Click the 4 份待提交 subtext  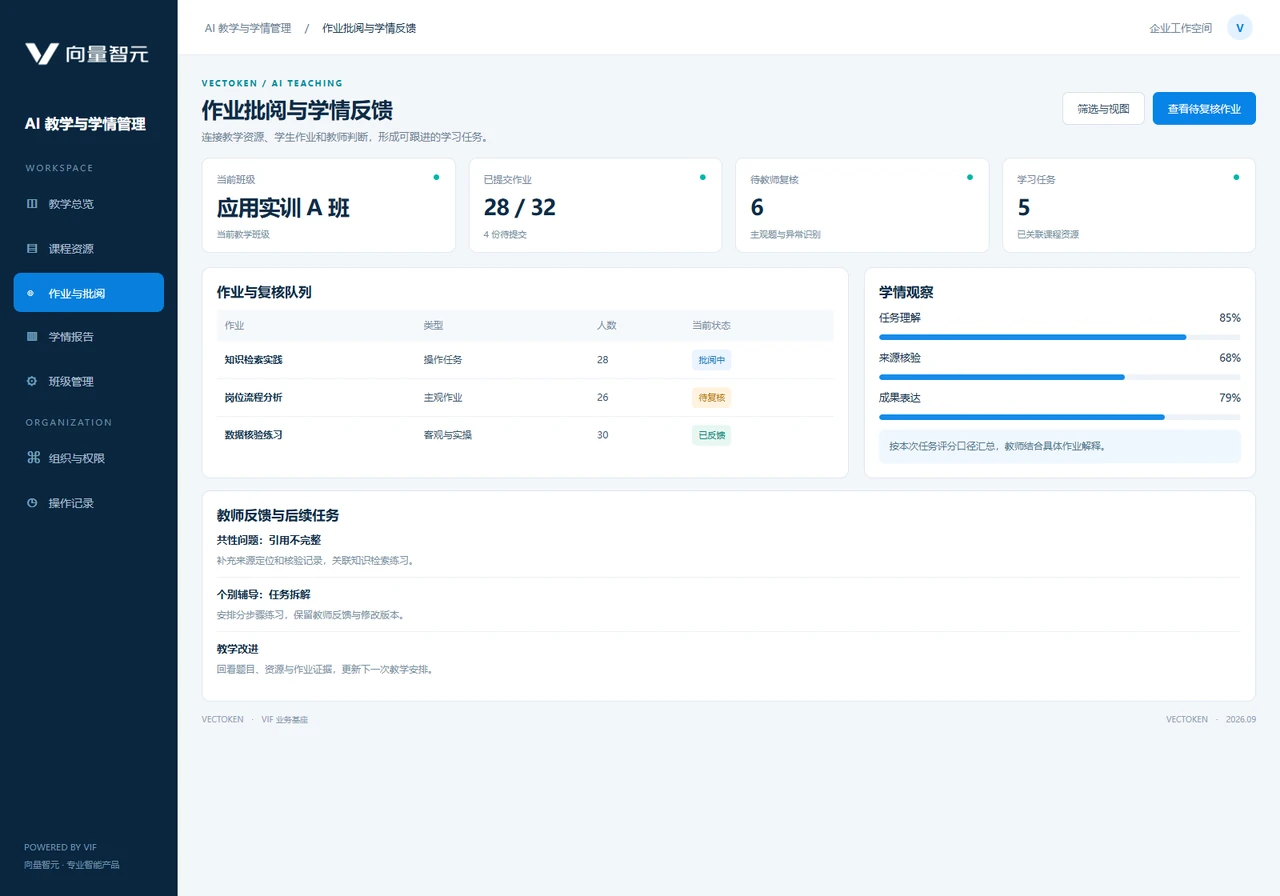pyautogui.click(x=505, y=234)
